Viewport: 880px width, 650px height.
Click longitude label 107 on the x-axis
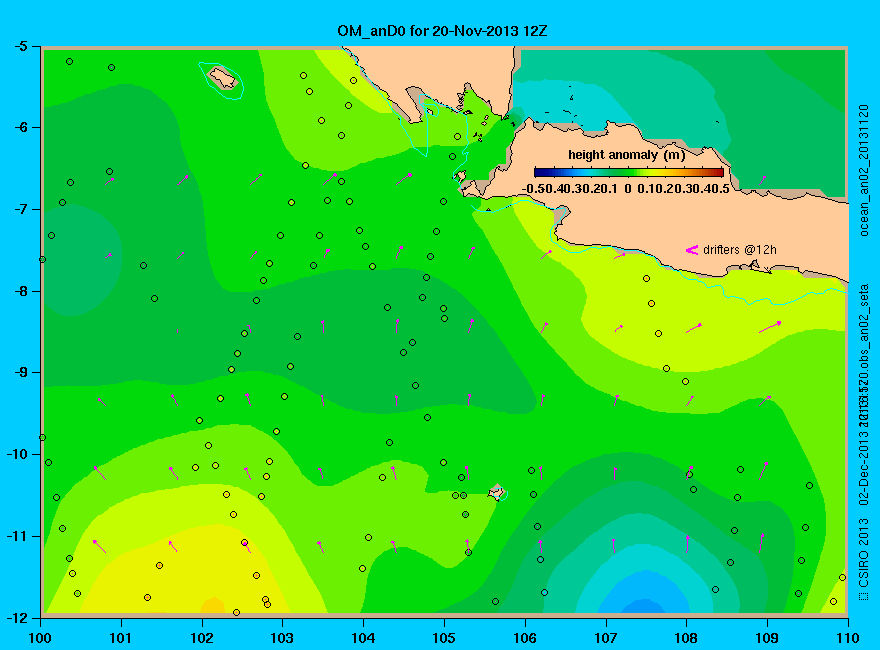point(606,638)
